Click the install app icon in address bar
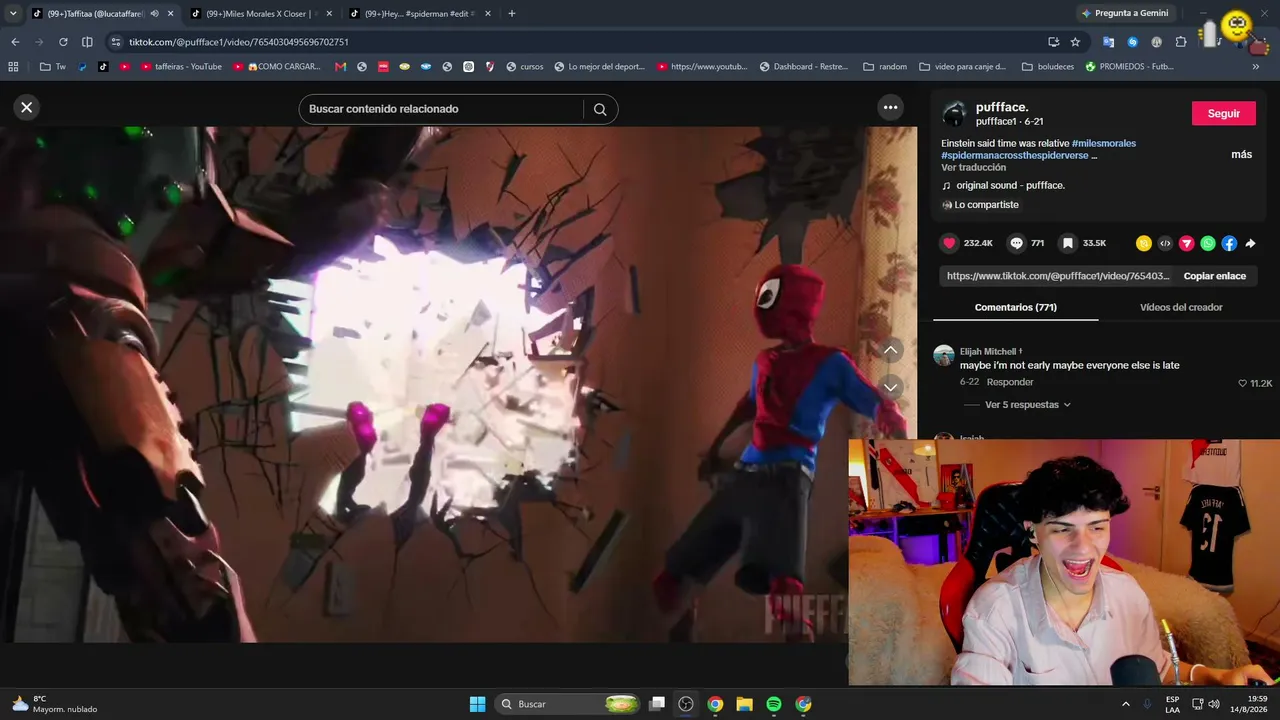Image resolution: width=1280 pixels, height=720 pixels. (1053, 42)
